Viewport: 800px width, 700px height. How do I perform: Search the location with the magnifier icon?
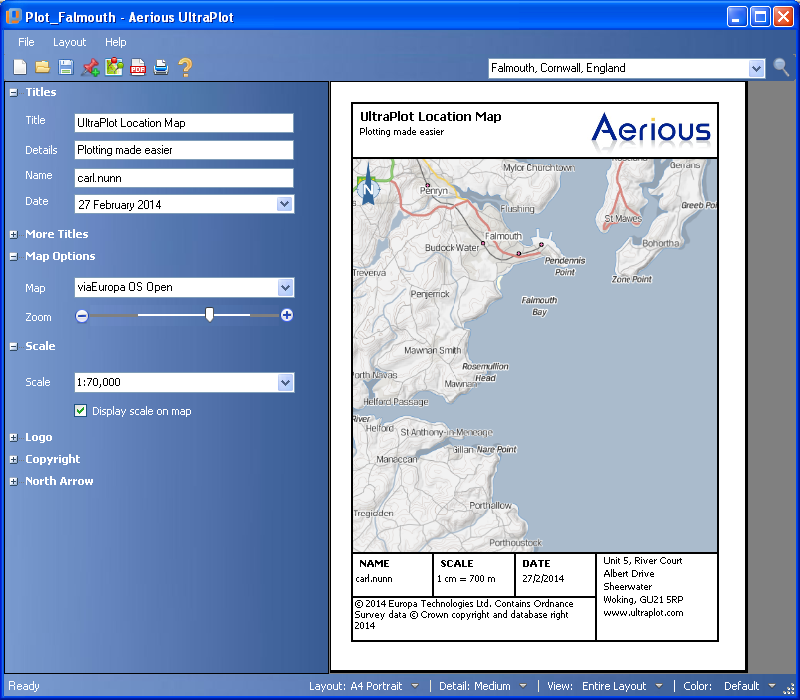point(781,67)
